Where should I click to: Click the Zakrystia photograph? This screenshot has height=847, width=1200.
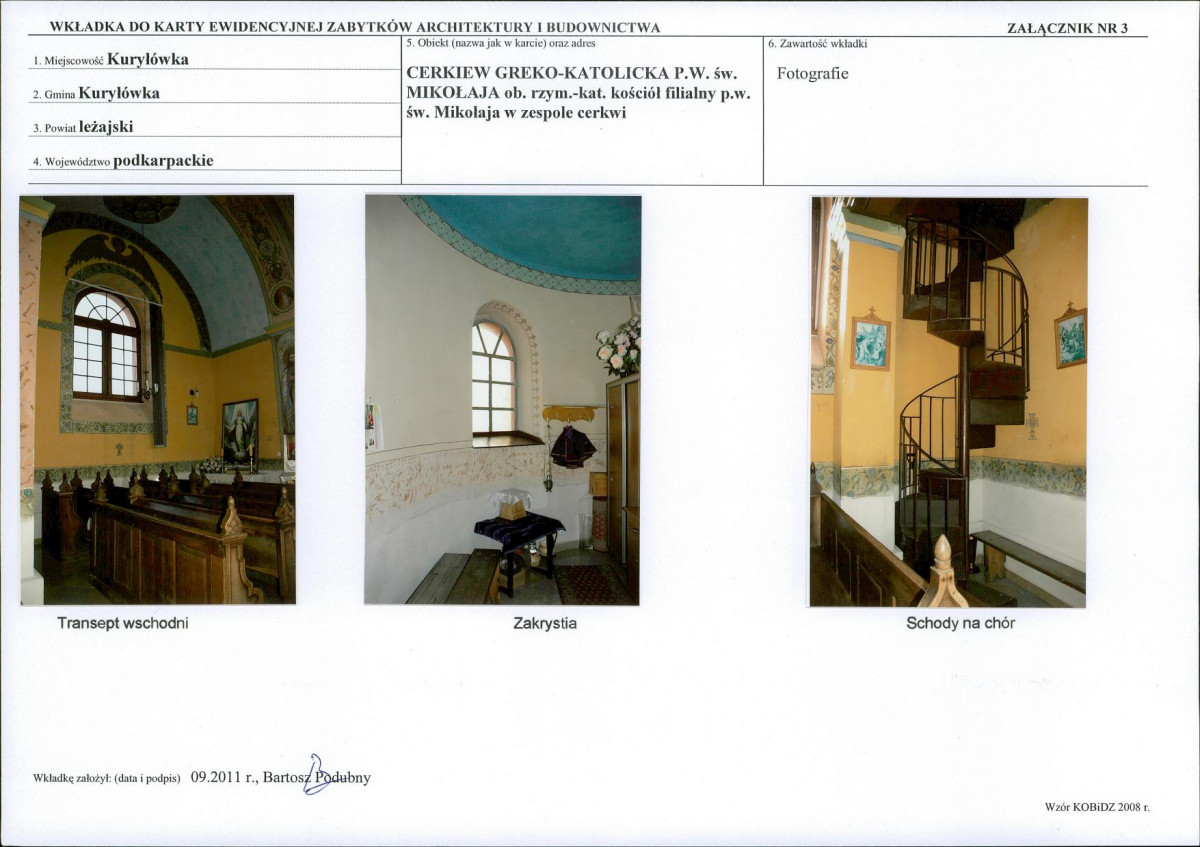coord(502,400)
